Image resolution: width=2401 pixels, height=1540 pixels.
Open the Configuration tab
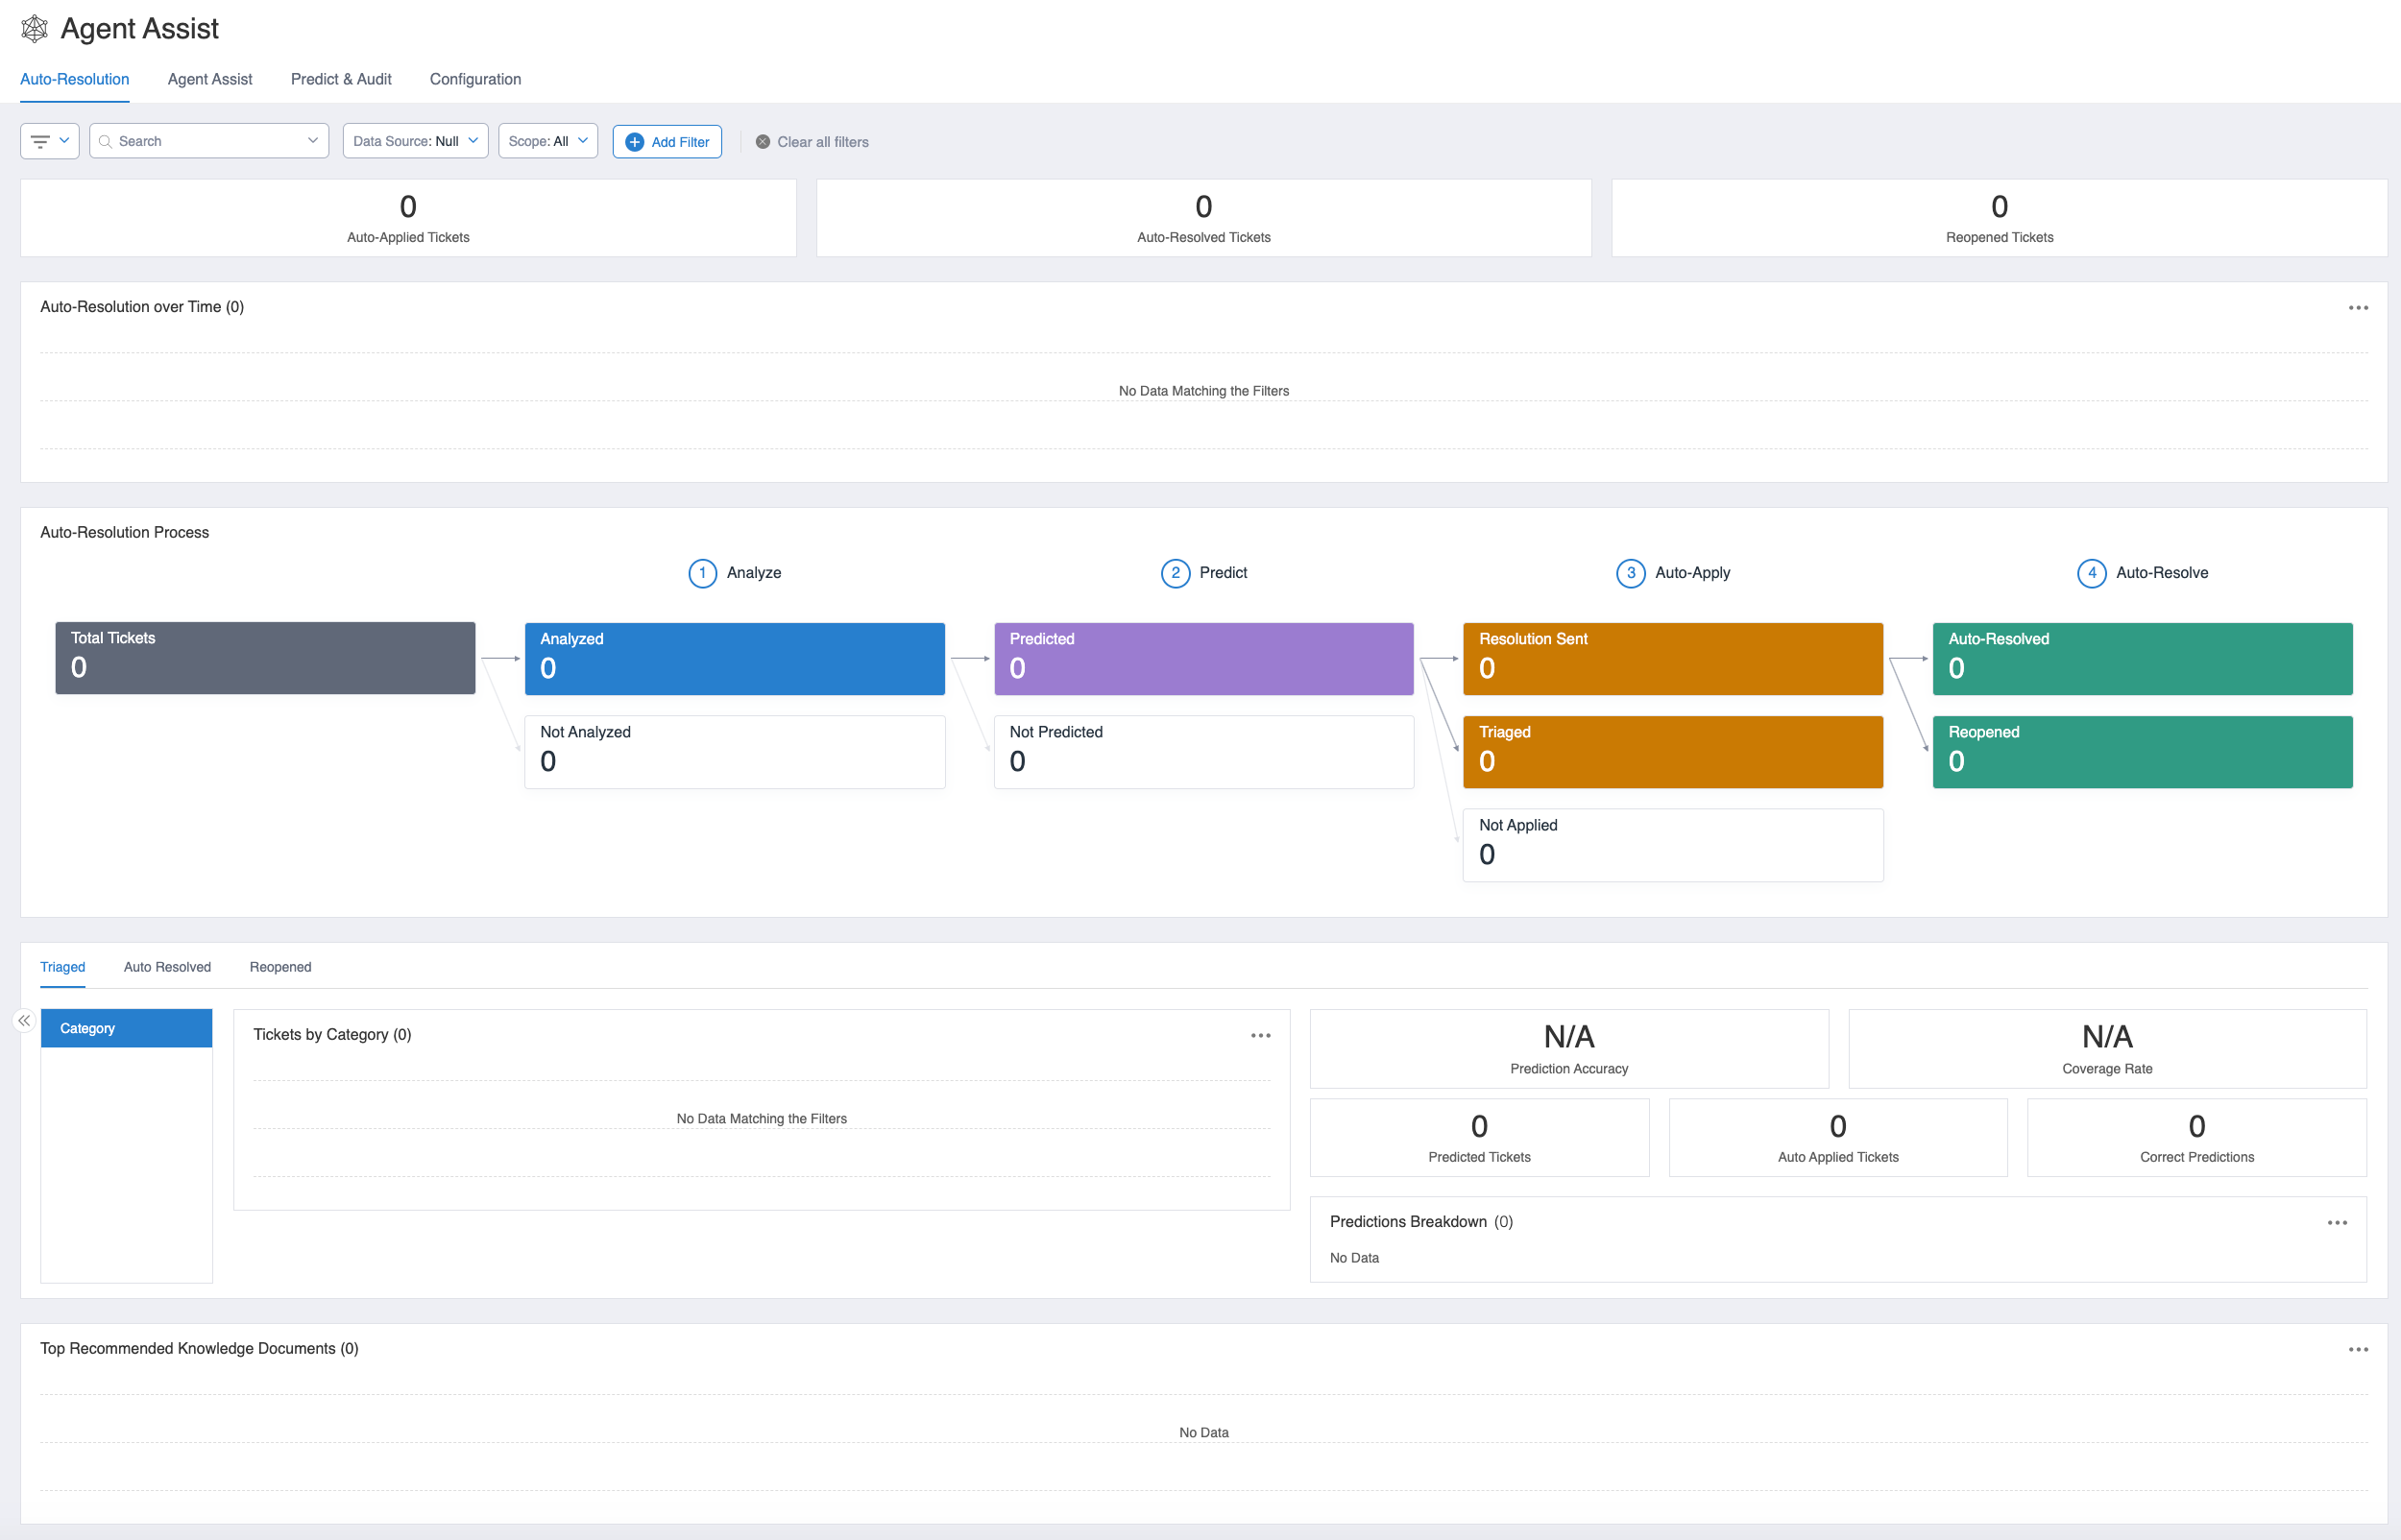click(x=475, y=79)
